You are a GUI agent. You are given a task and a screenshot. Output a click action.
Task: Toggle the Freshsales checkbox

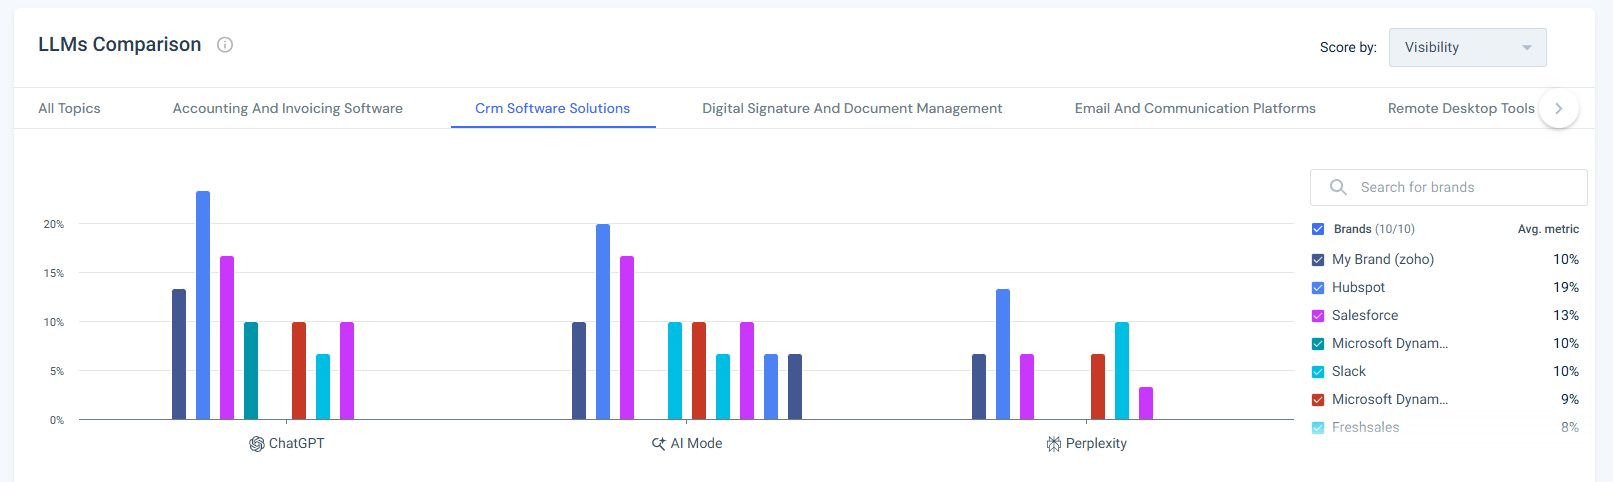coord(1318,428)
